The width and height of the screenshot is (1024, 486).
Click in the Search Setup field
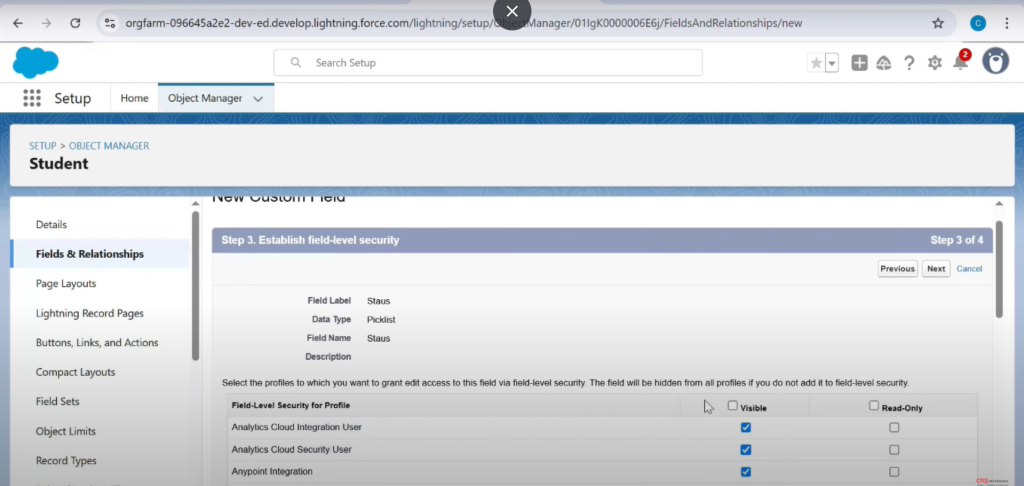(488, 63)
